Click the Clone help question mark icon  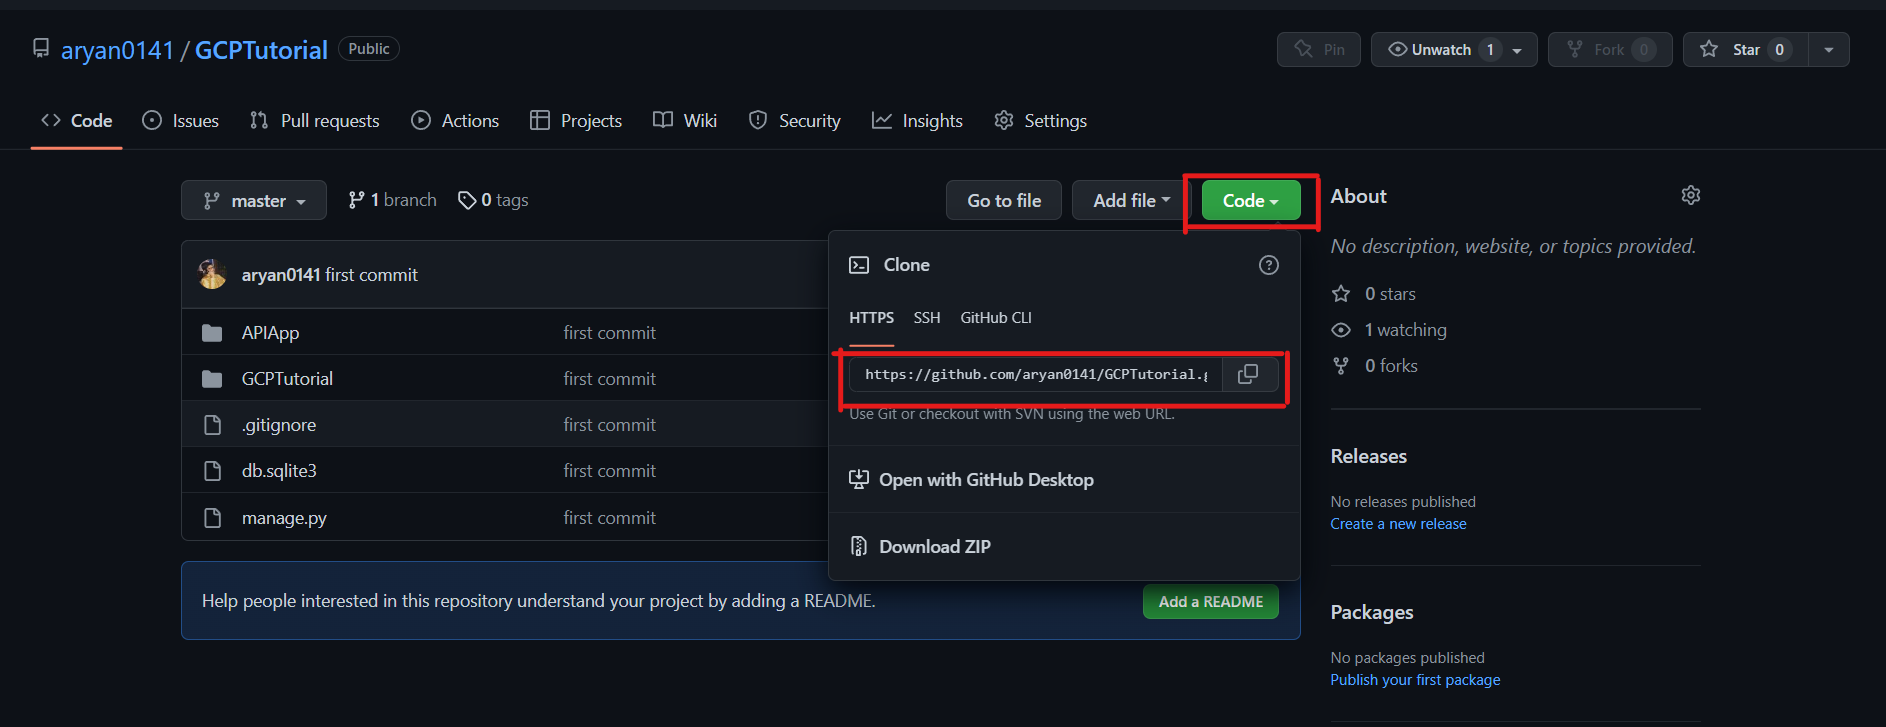1269,265
